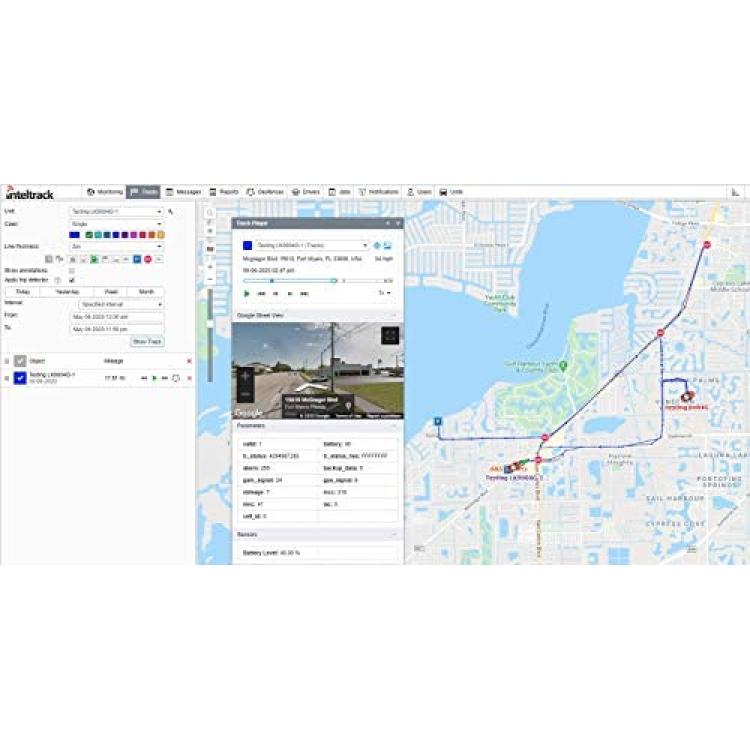Enable the Show annotations checkbox
This screenshot has width=750, height=750.
tap(72, 270)
